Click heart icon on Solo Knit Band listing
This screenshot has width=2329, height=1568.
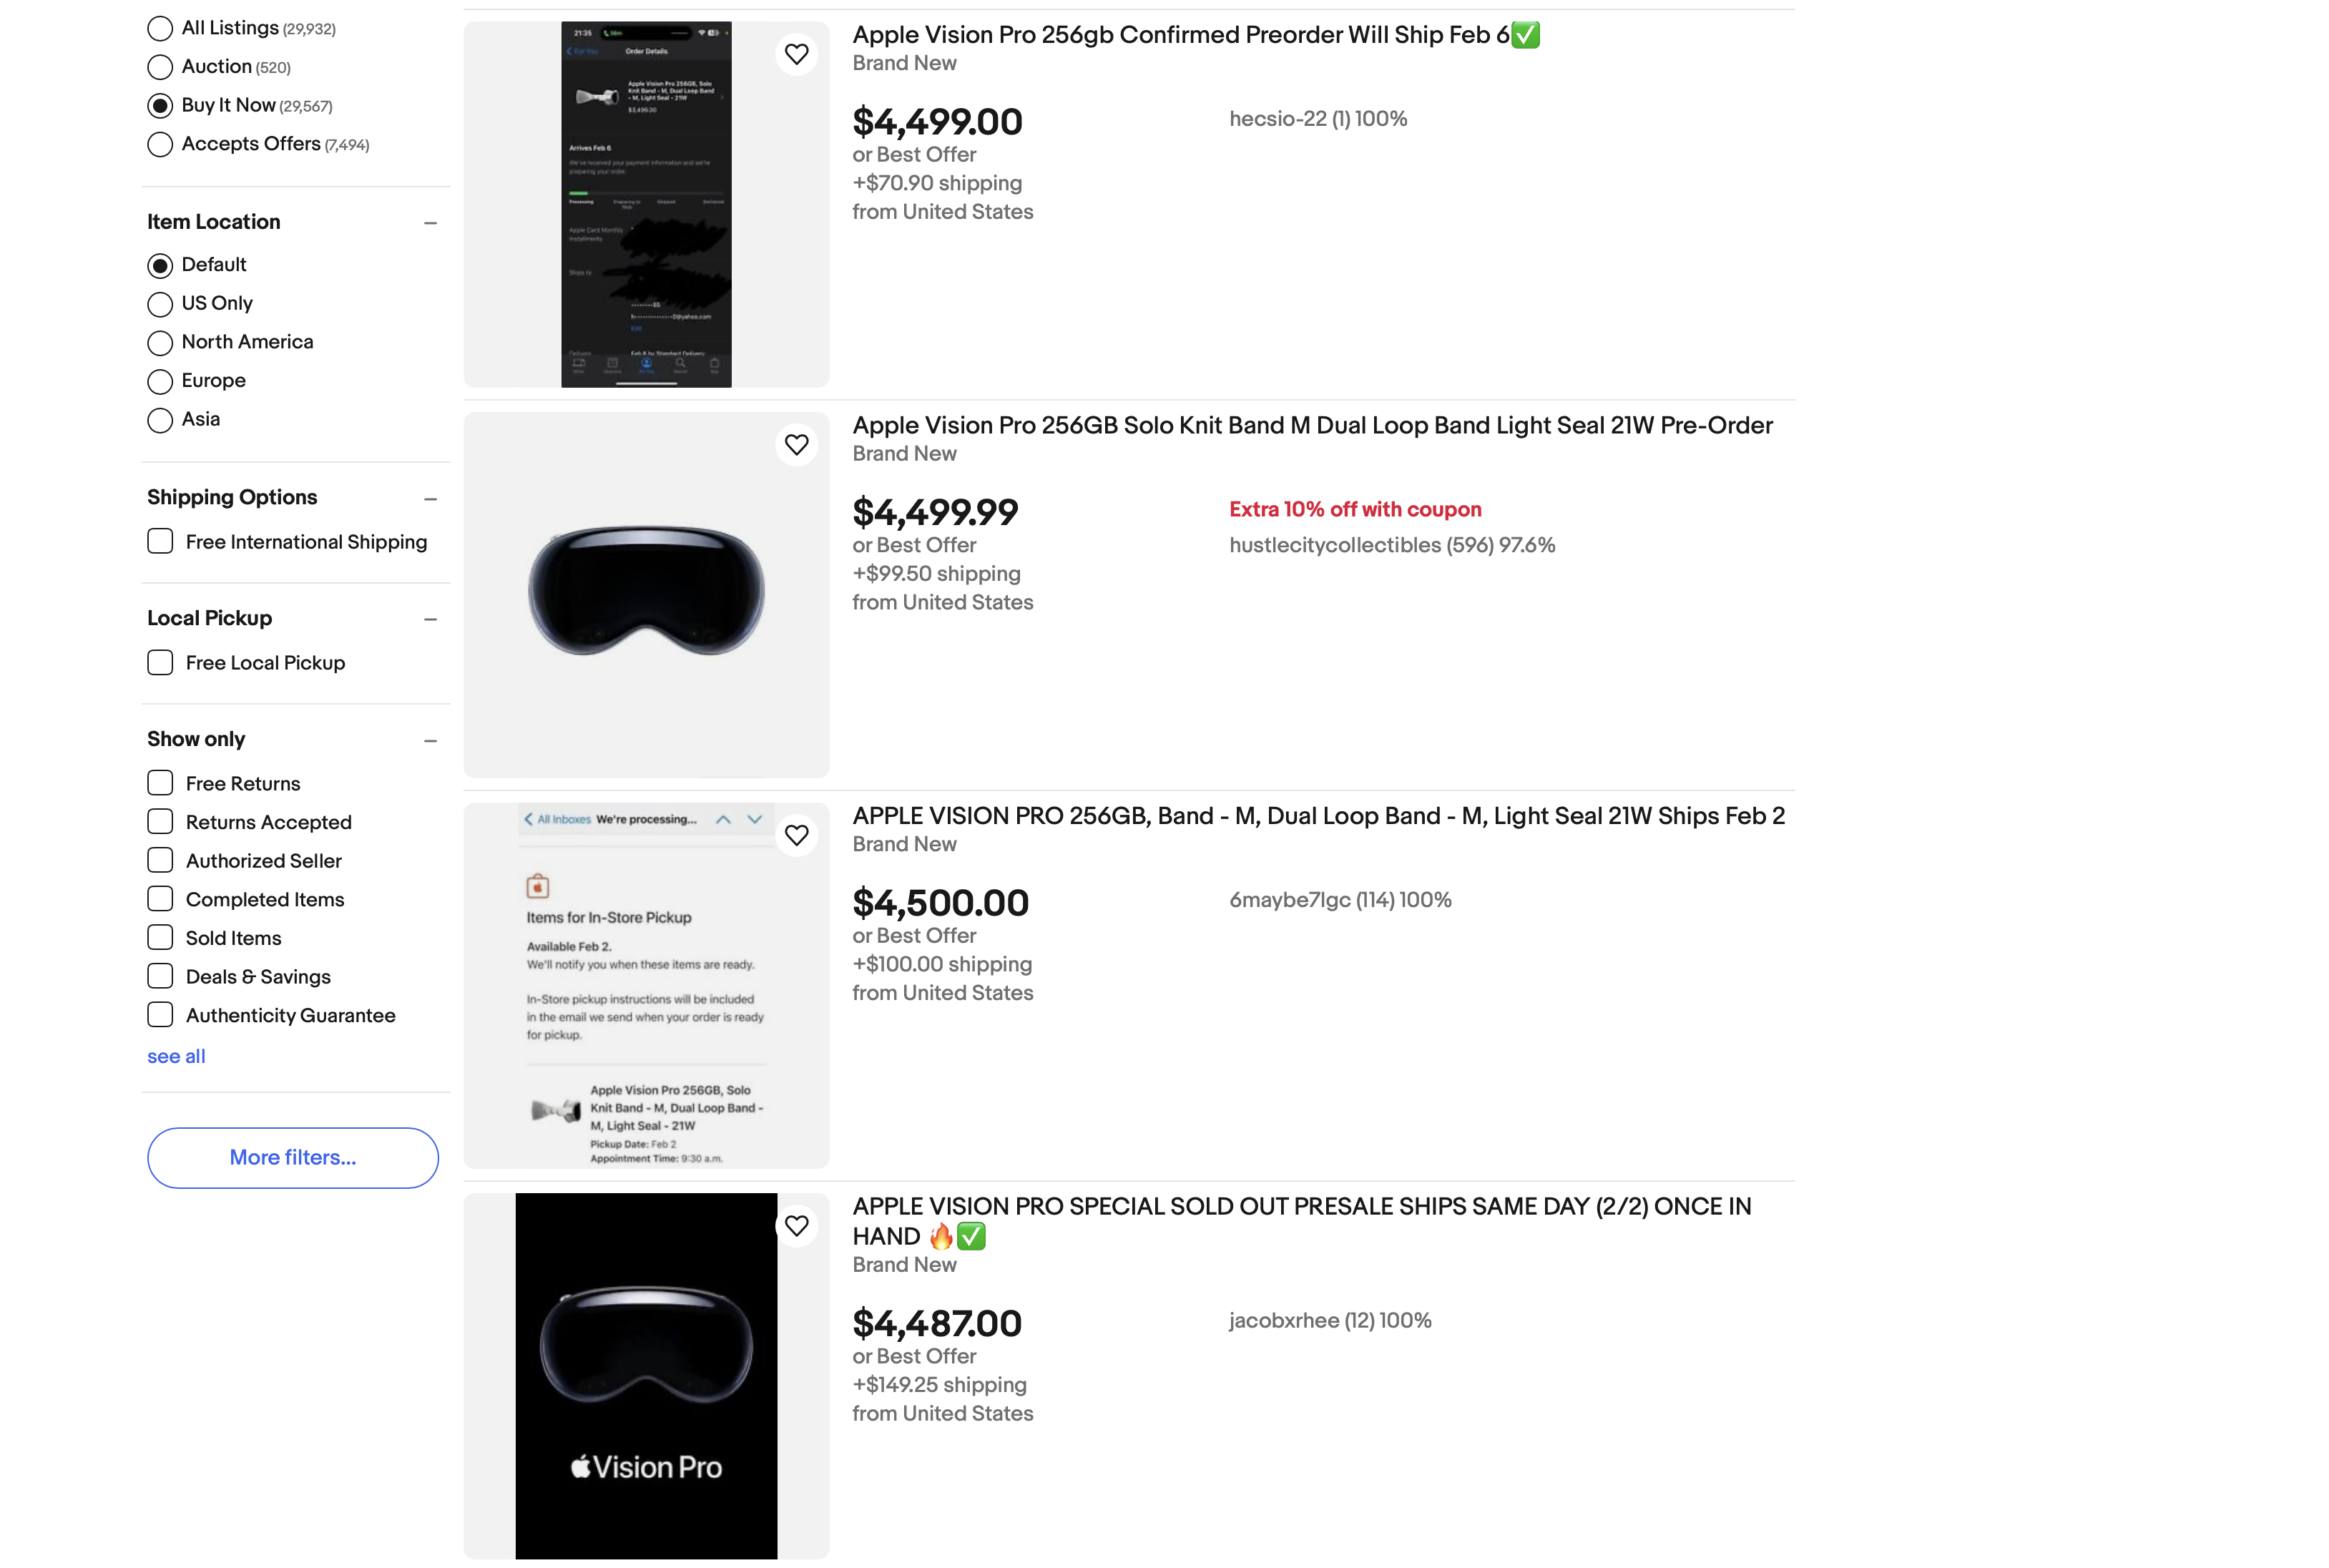[x=797, y=445]
